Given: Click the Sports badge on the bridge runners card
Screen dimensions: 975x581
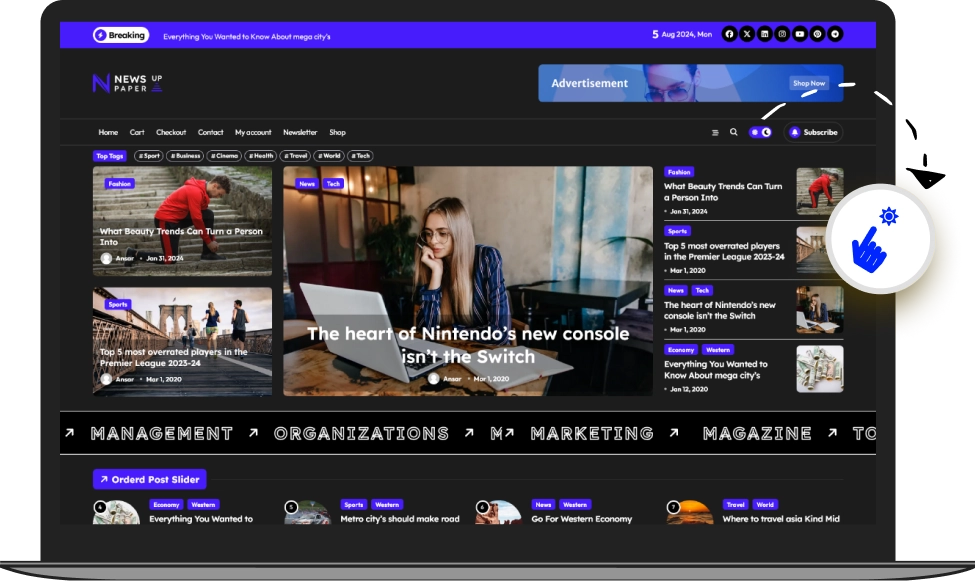Looking at the screenshot, I should tap(118, 304).
